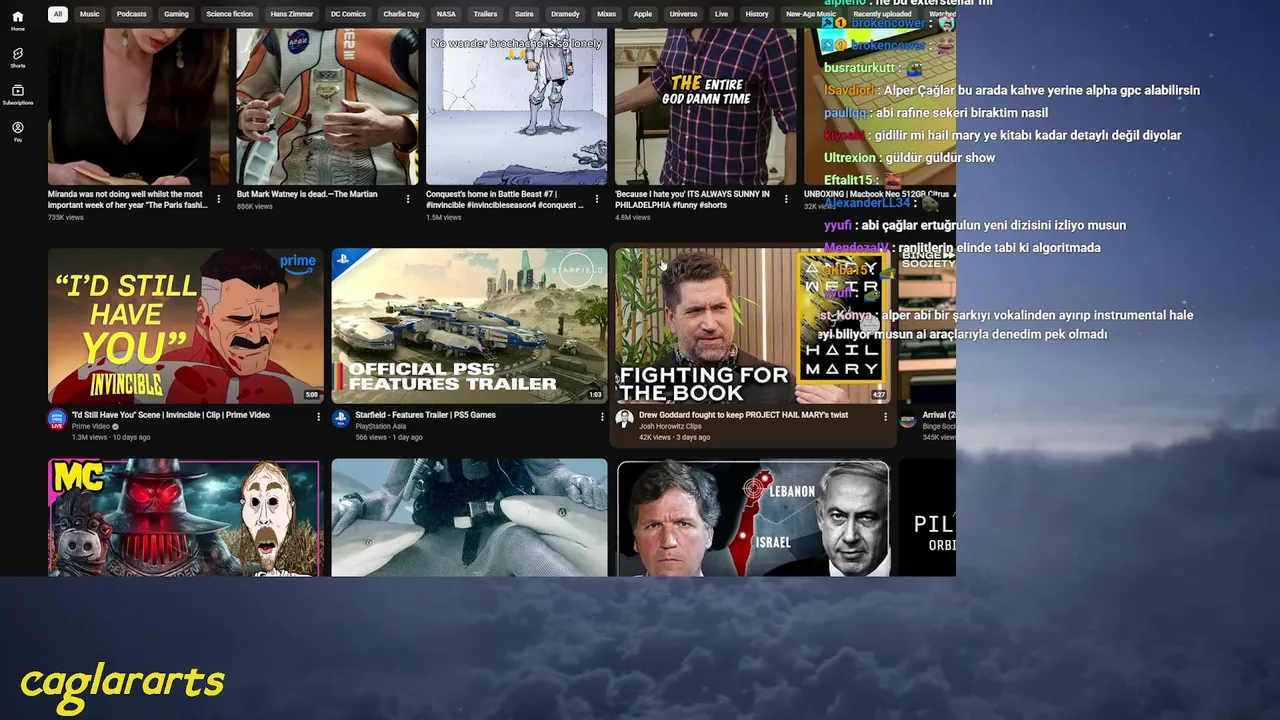Open the YouTube Home sidebar icon
Screen dimensions: 1280x720
pyautogui.click(x=17, y=20)
